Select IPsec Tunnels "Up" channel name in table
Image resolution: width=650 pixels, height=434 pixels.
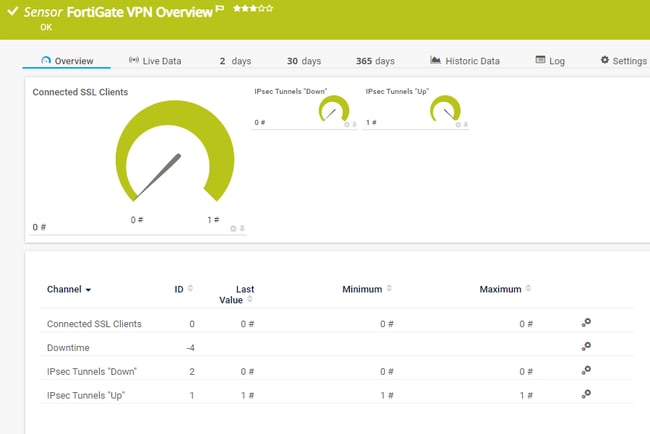point(86,395)
